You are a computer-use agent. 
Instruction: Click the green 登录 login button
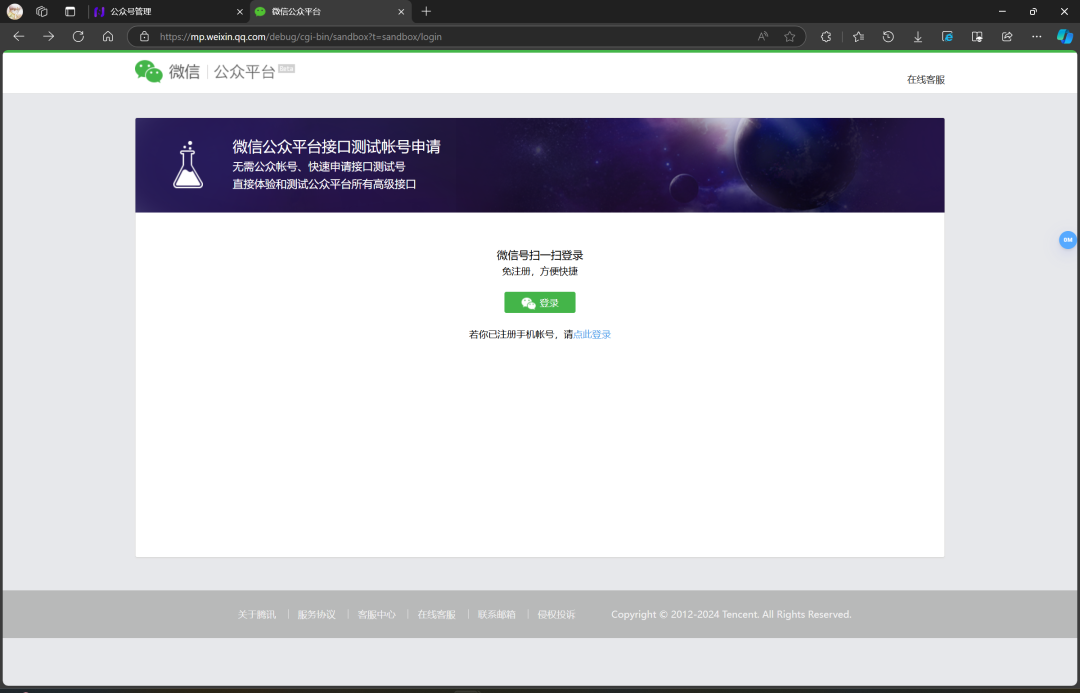[x=539, y=302]
